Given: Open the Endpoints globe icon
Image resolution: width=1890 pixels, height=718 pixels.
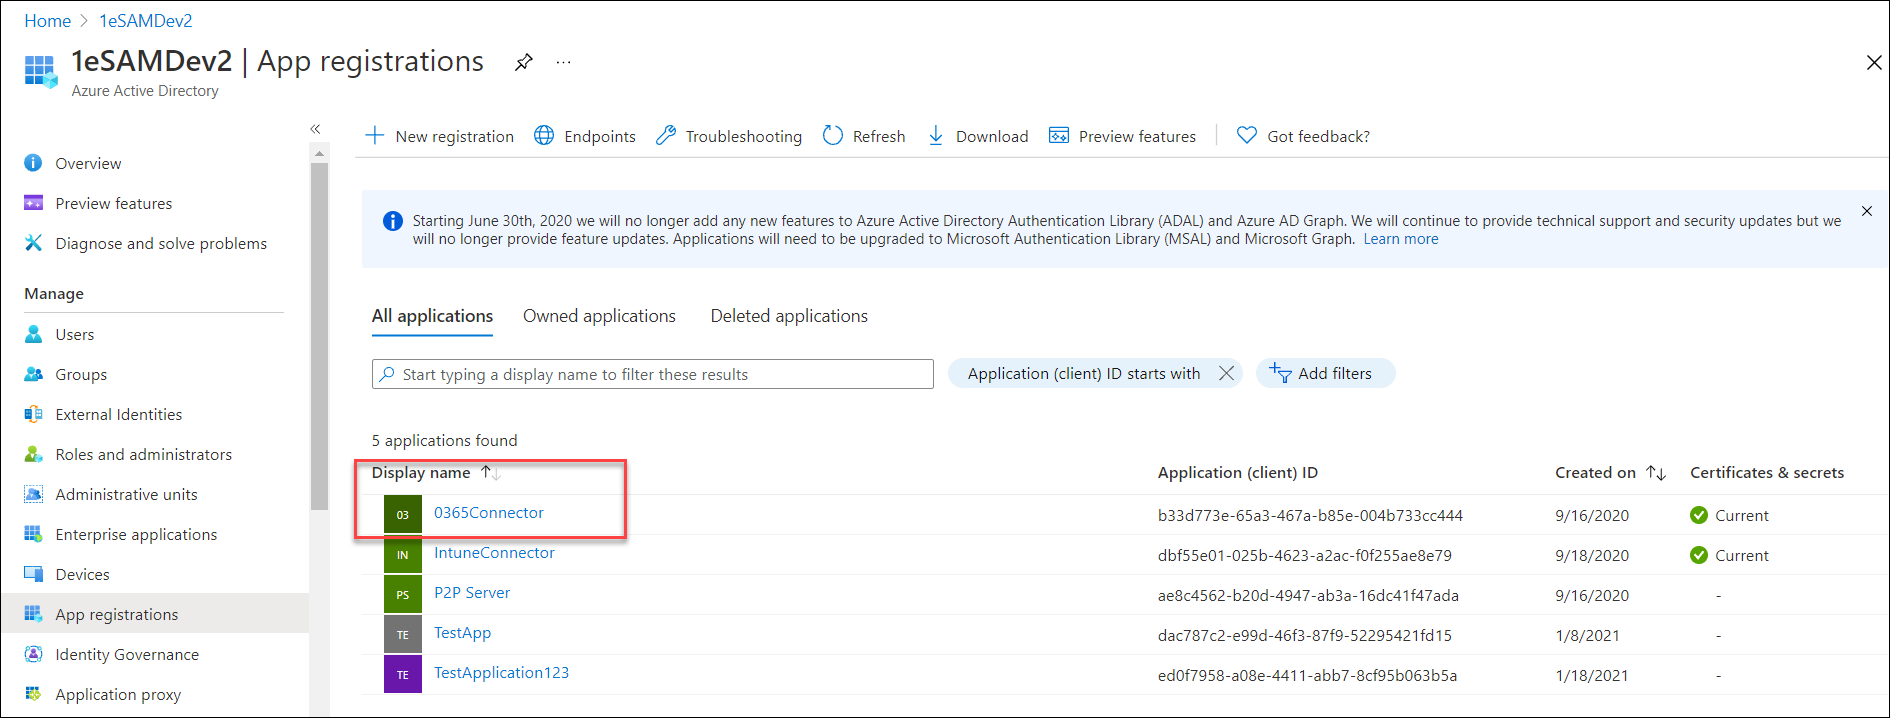Looking at the screenshot, I should tap(544, 136).
